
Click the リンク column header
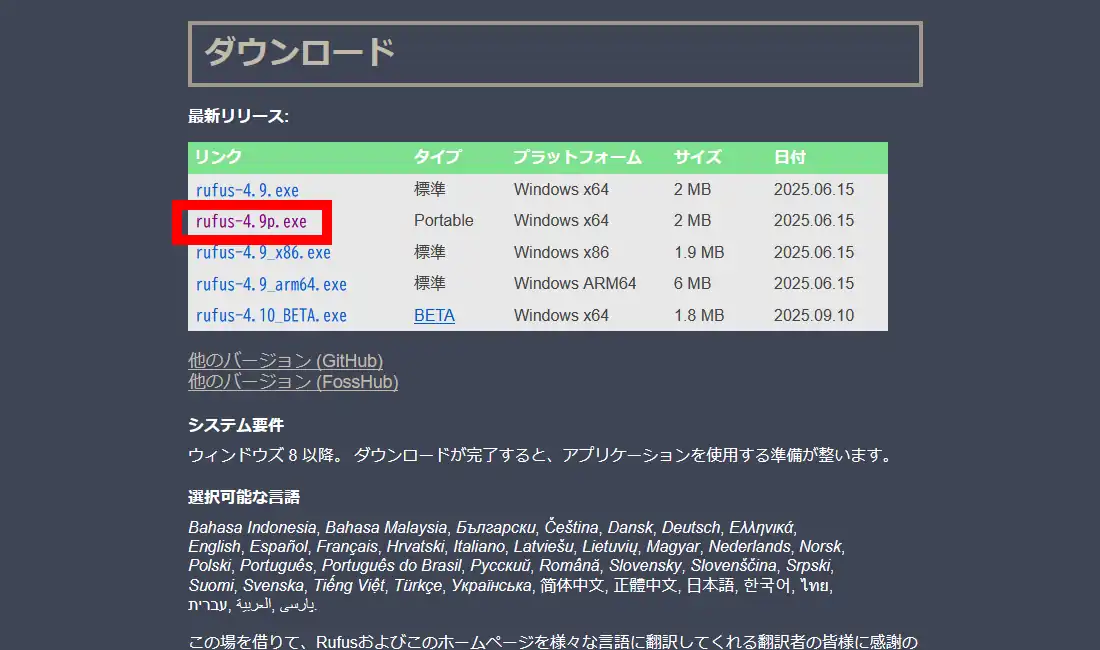pyautogui.click(x=218, y=157)
